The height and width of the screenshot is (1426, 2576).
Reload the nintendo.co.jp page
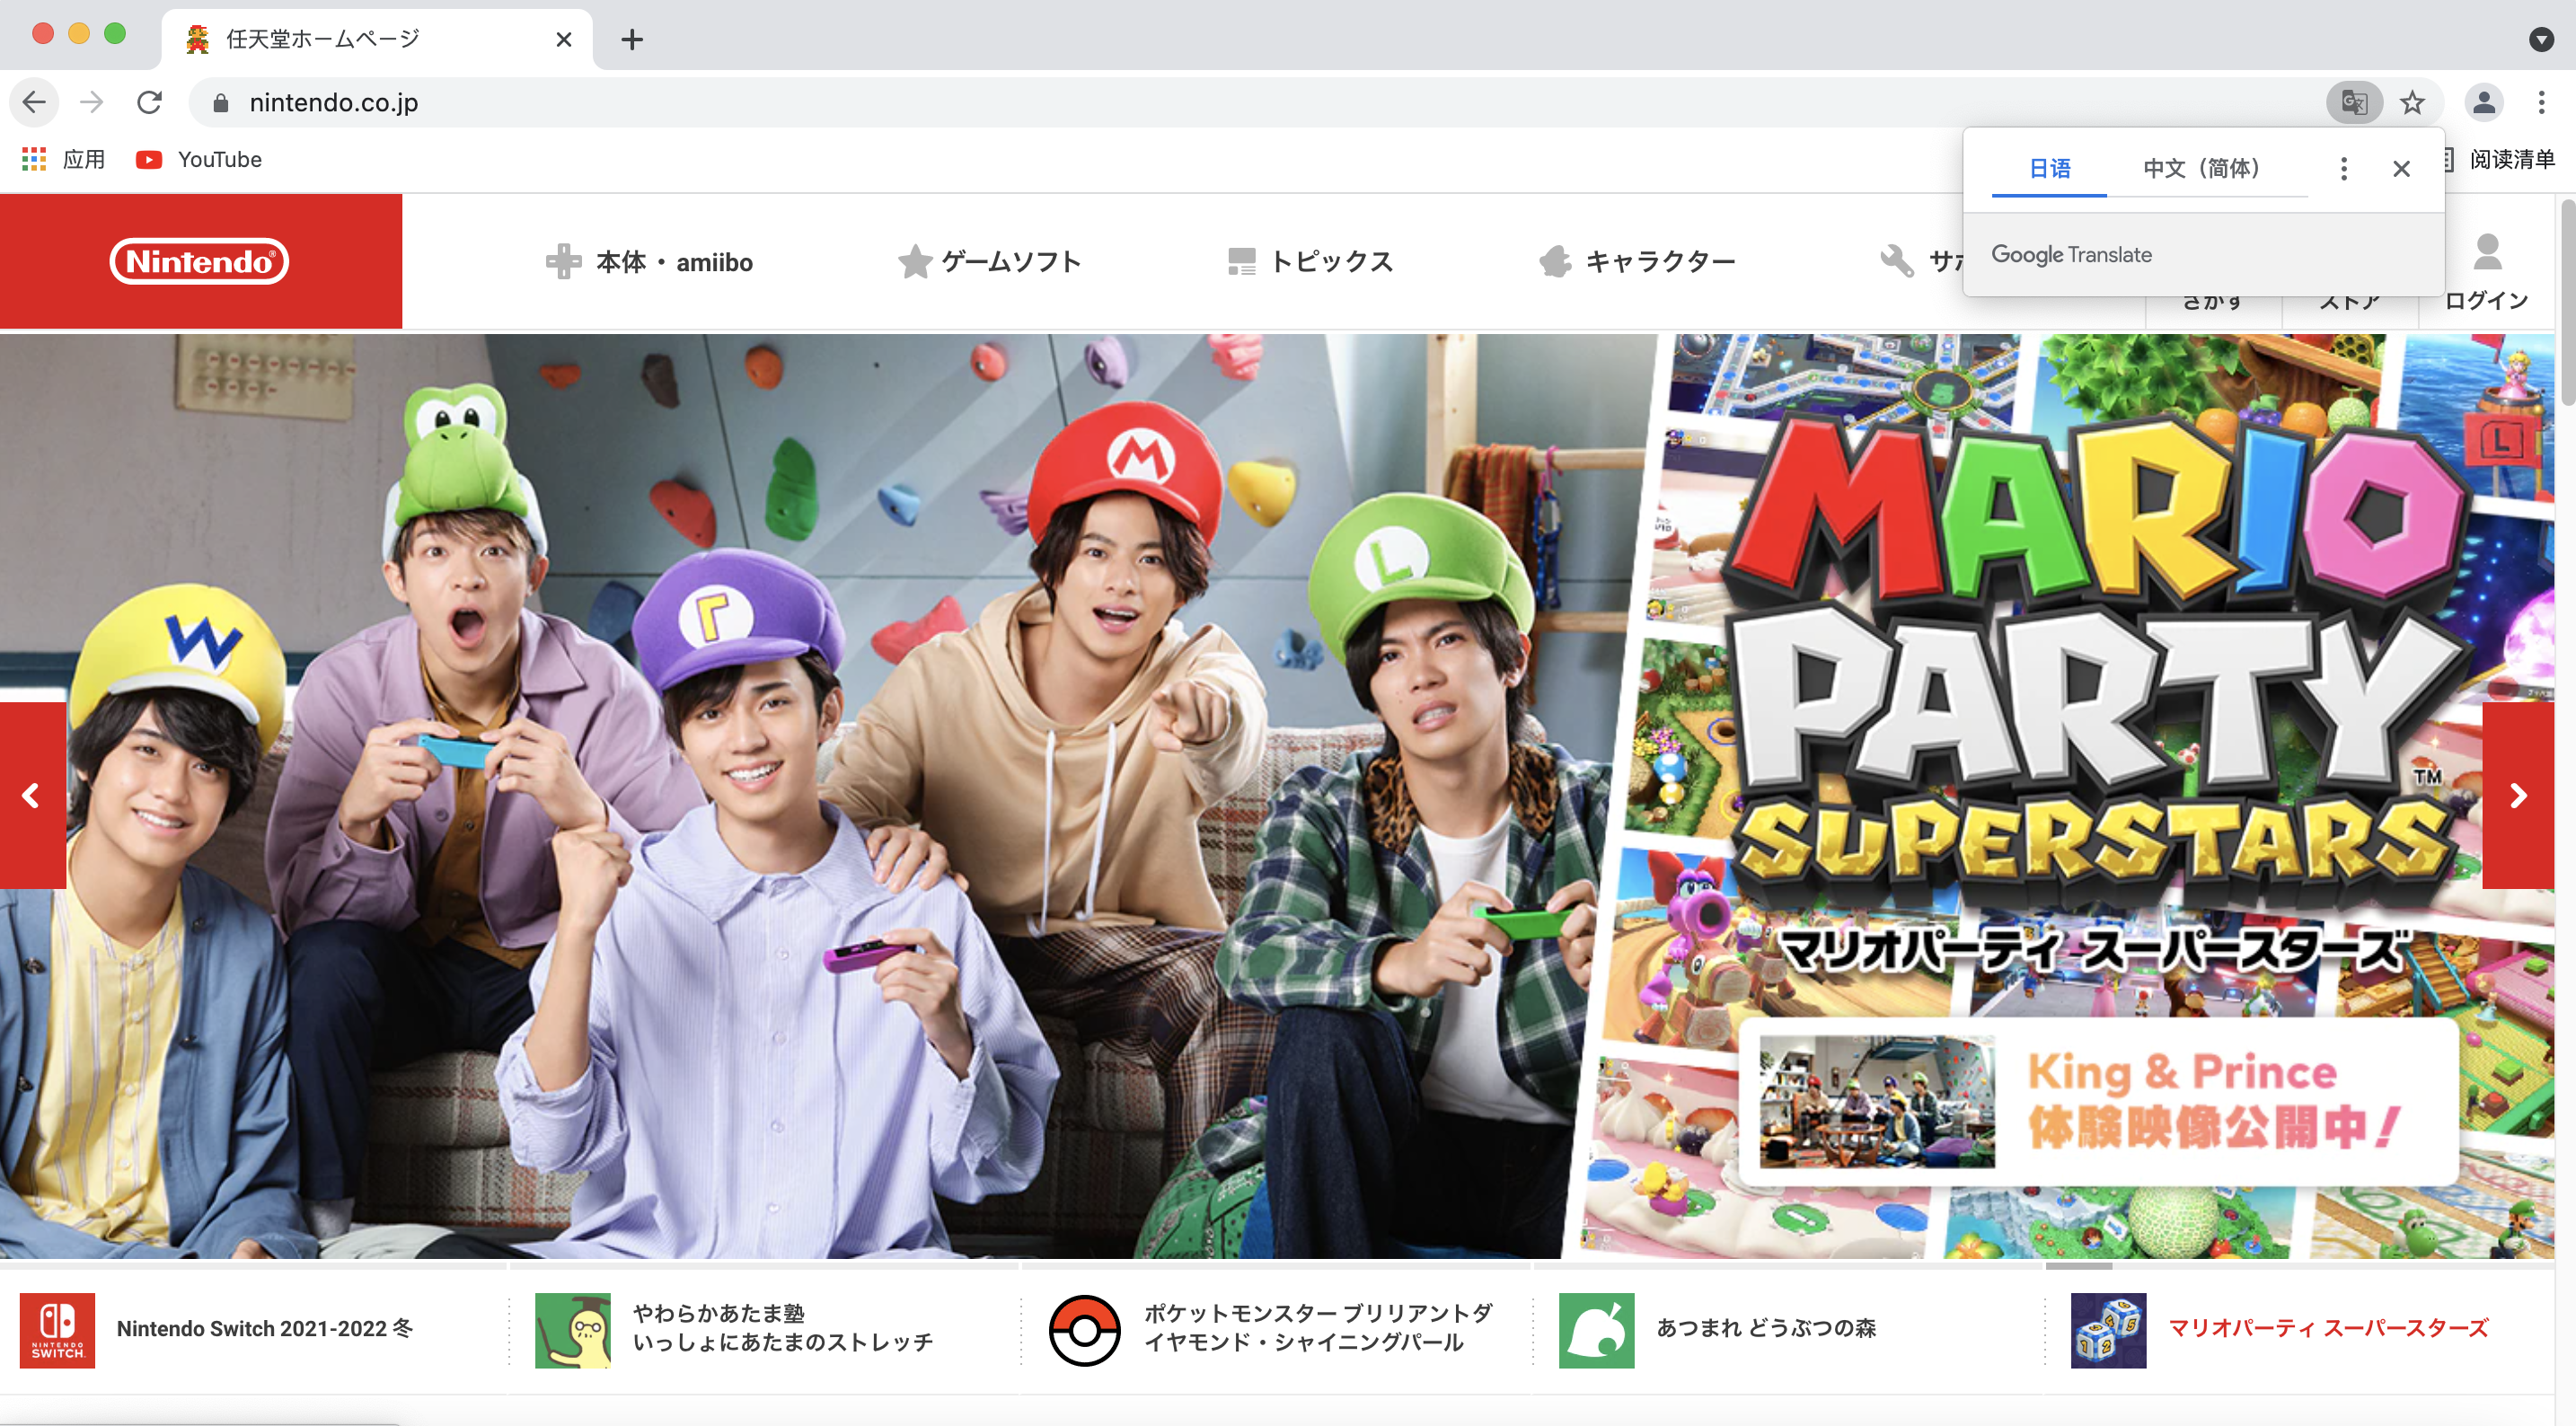click(x=150, y=102)
